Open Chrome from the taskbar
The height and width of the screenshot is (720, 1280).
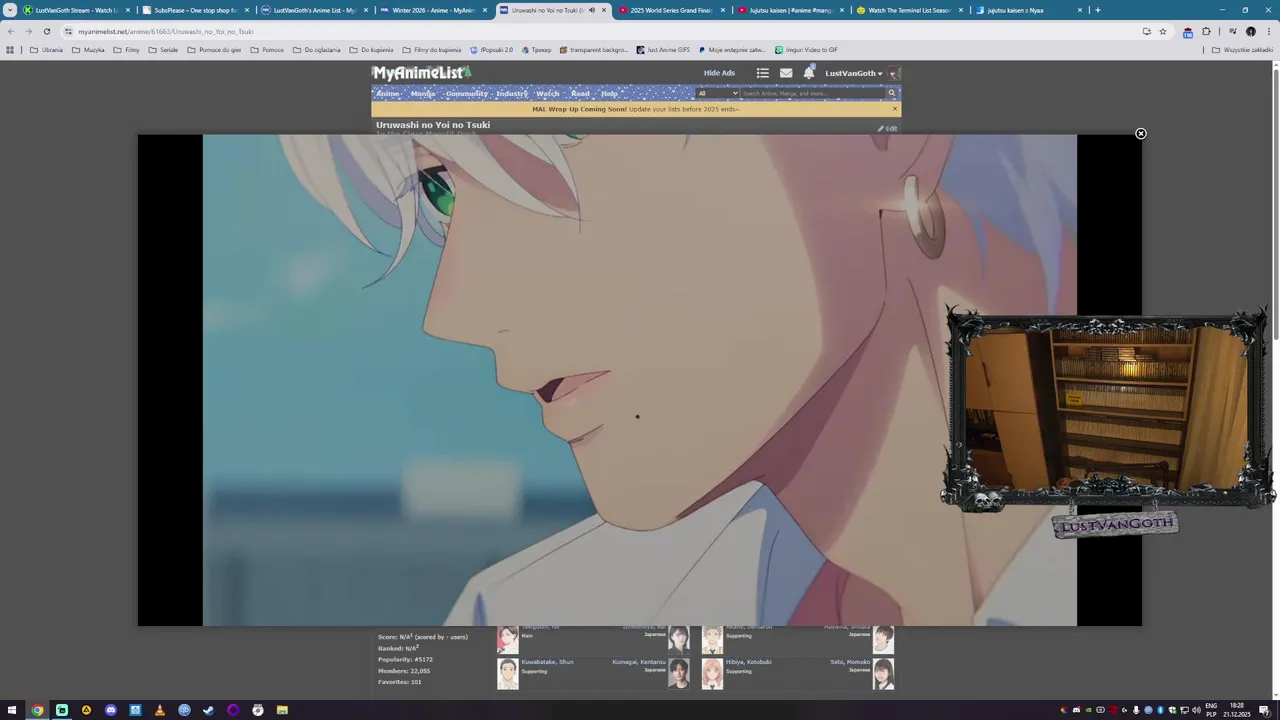pos(37,710)
